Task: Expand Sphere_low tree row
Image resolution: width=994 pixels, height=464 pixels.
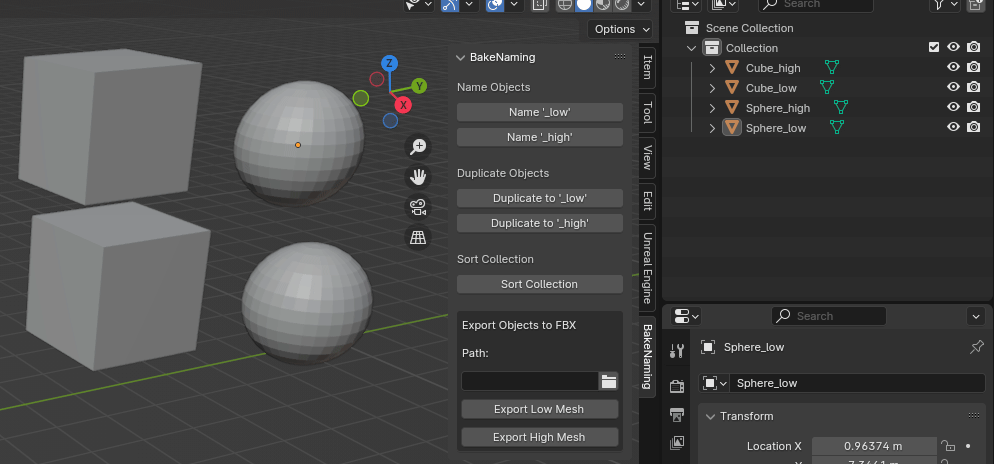Action: [712, 128]
